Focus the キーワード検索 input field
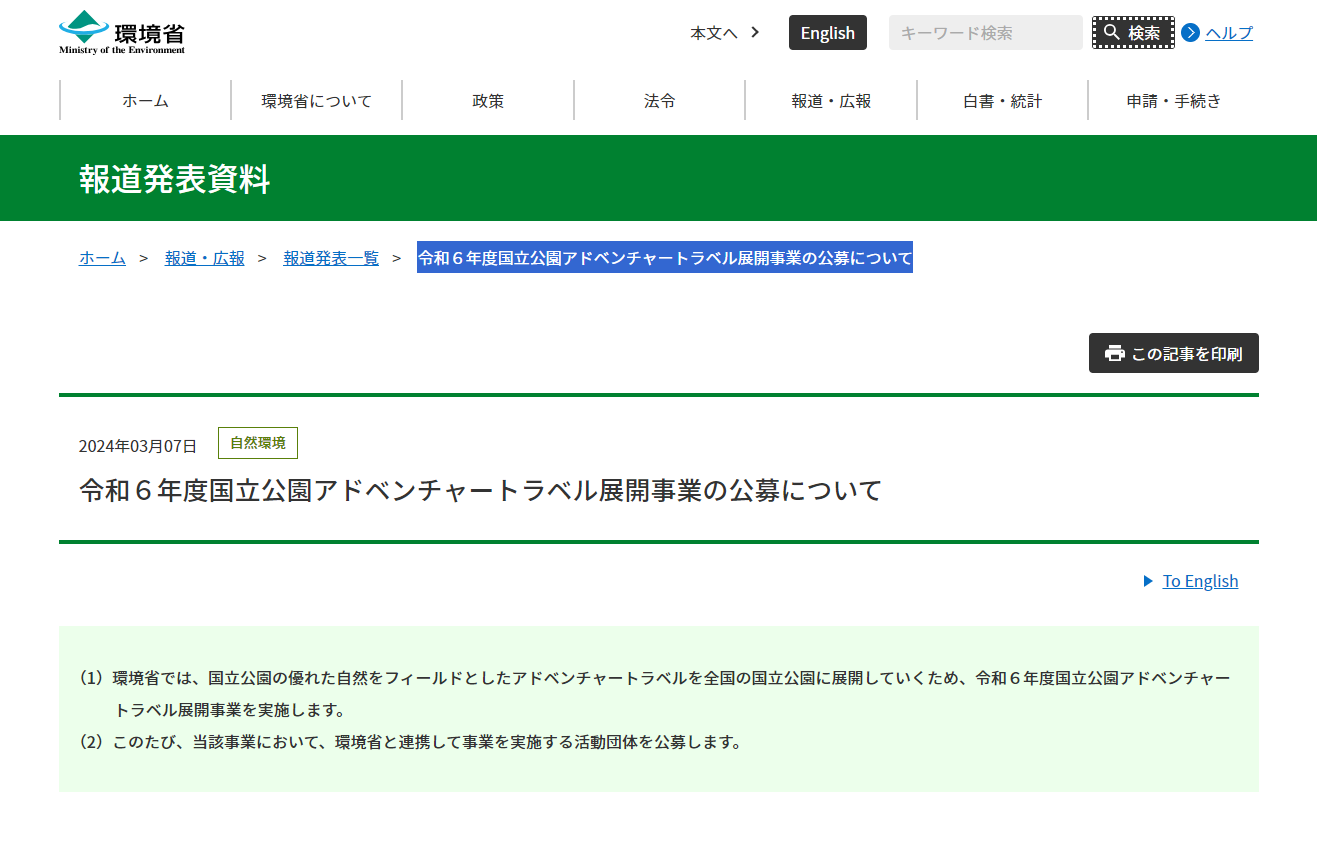 point(985,32)
